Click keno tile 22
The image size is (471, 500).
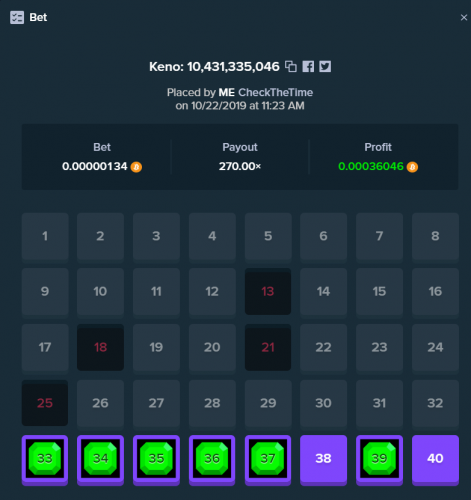(323, 348)
